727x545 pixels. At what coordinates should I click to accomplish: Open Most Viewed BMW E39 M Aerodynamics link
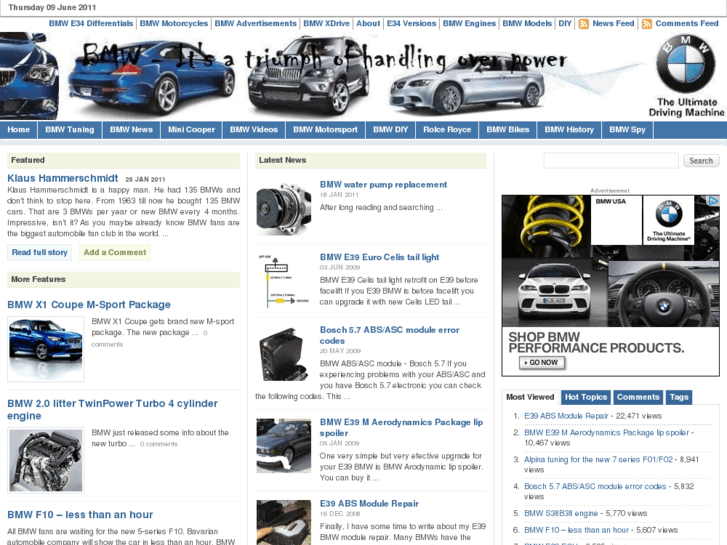tap(606, 433)
